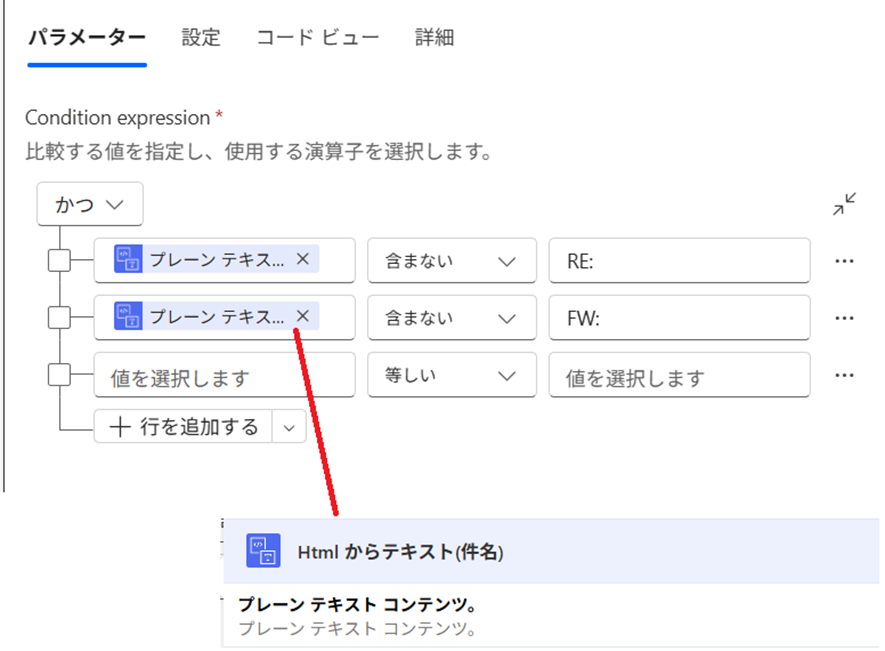The image size is (885, 651).
Task: Click the collapse arrows icon beside condition group
Action: pos(844,205)
